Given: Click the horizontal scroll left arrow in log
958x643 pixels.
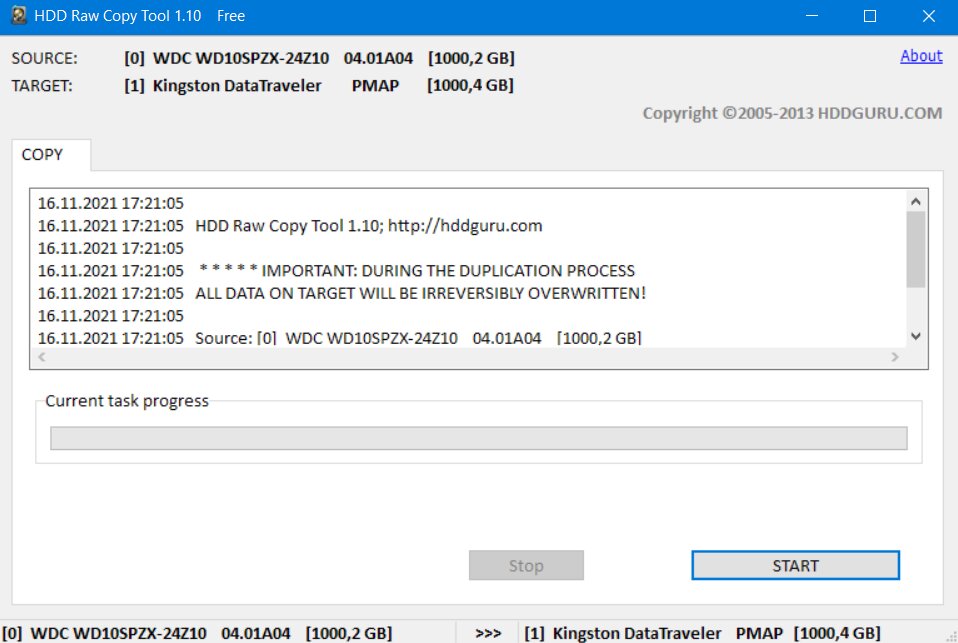Looking at the screenshot, I should [x=42, y=357].
